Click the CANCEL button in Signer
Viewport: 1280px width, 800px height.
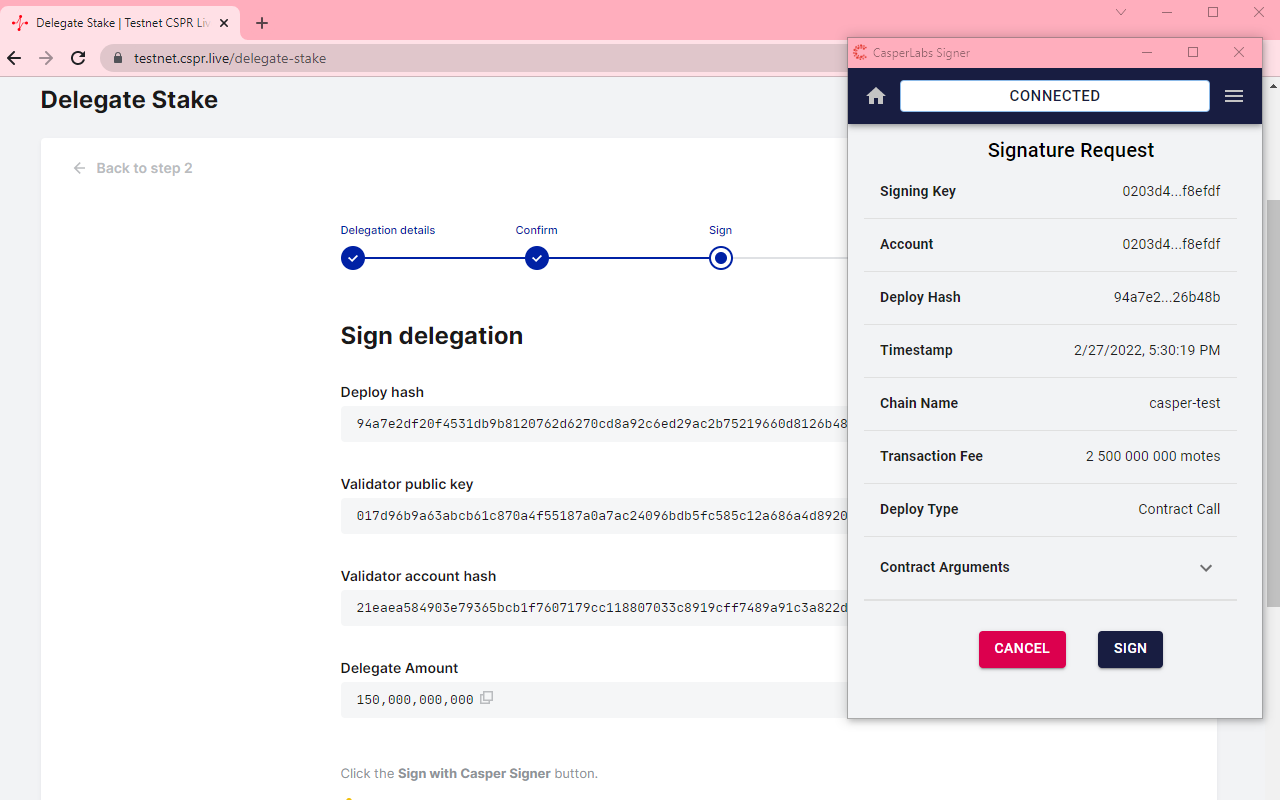tap(1022, 649)
